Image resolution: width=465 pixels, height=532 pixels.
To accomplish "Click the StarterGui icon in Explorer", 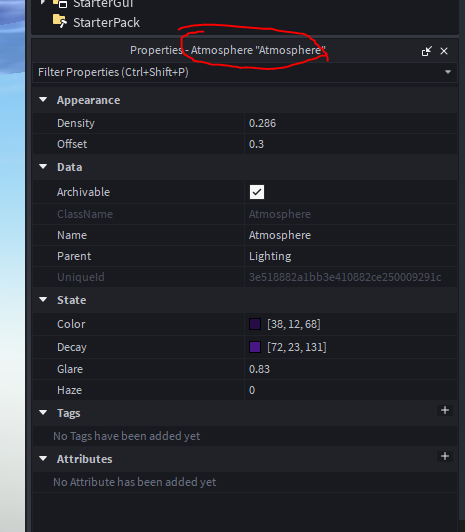I will click(60, 3).
